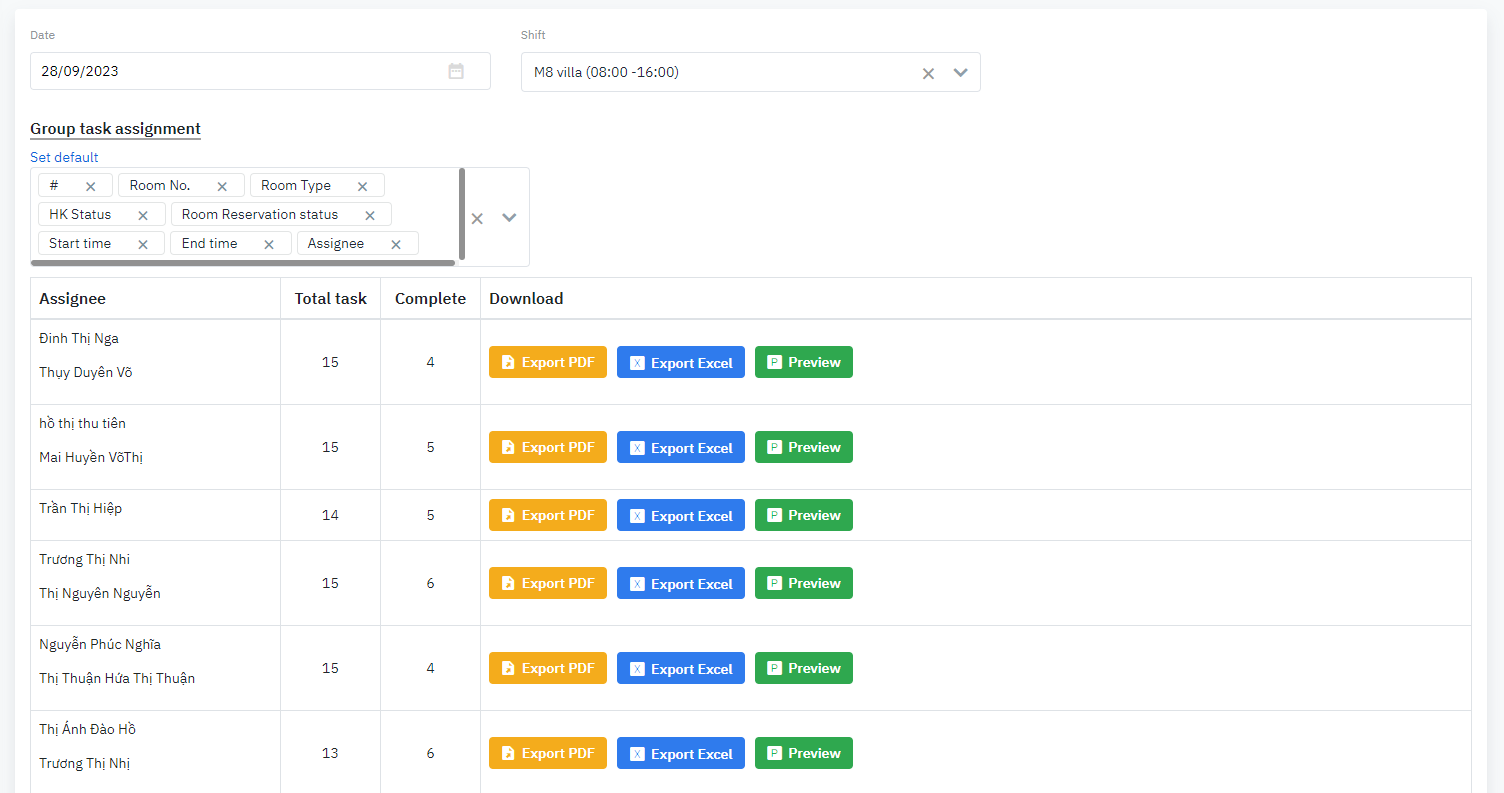Viewport: 1504px width, 793px height.
Task: Click complete count 5 for hồ thị thu tiên
Action: pyautogui.click(x=431, y=447)
